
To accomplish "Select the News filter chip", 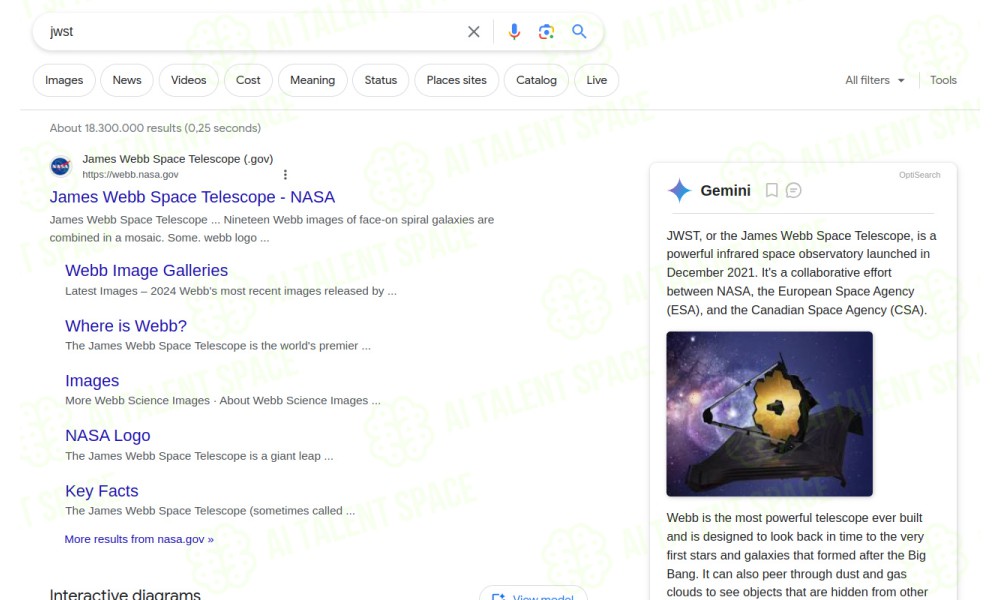I will (x=127, y=80).
